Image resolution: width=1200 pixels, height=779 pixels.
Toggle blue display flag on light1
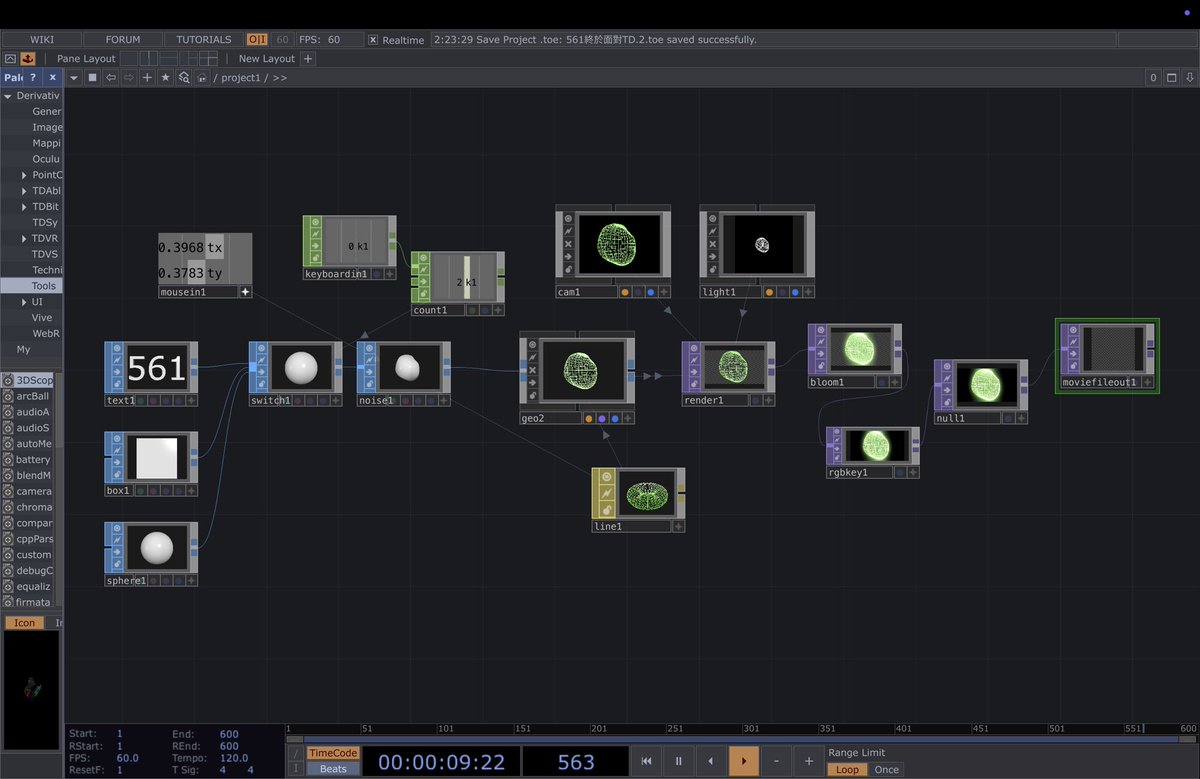coord(794,292)
